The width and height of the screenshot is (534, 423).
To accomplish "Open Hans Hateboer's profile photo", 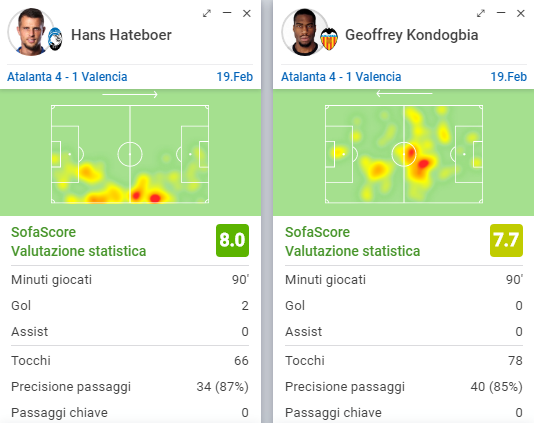I will pos(30,32).
